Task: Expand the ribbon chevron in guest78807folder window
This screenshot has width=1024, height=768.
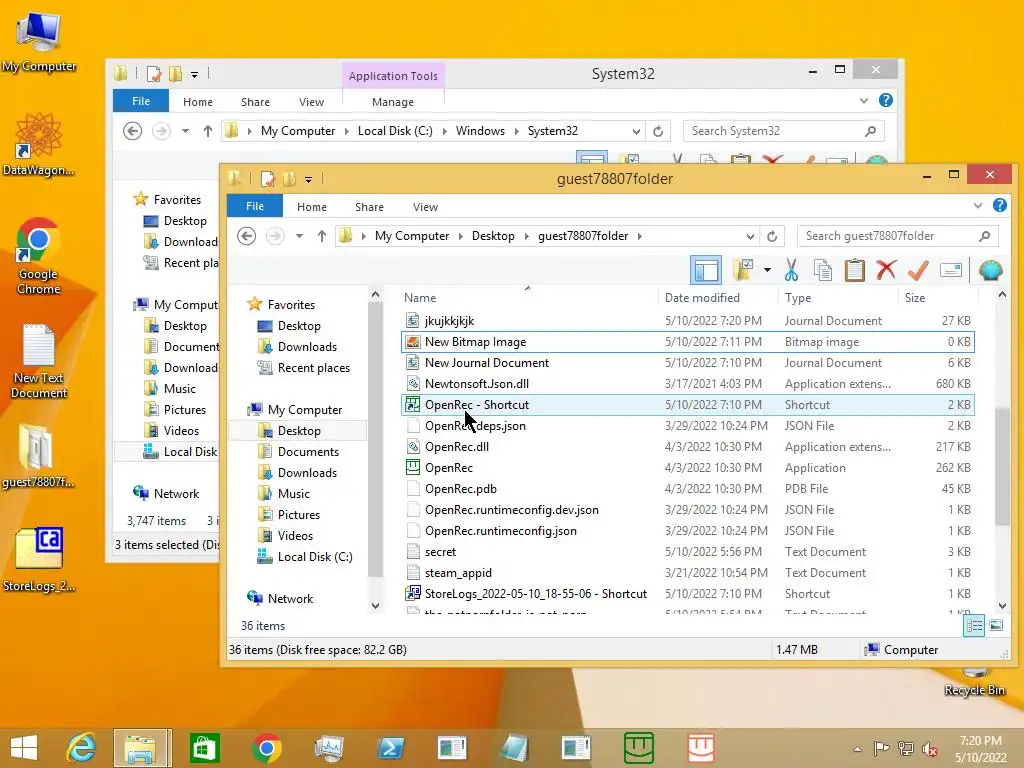Action: point(978,206)
